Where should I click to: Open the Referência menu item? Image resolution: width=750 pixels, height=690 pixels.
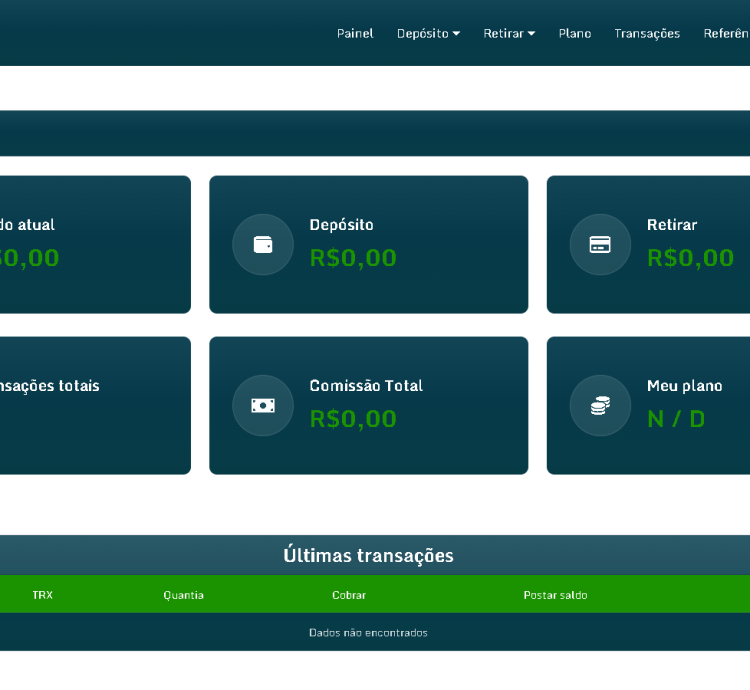[x=727, y=33]
